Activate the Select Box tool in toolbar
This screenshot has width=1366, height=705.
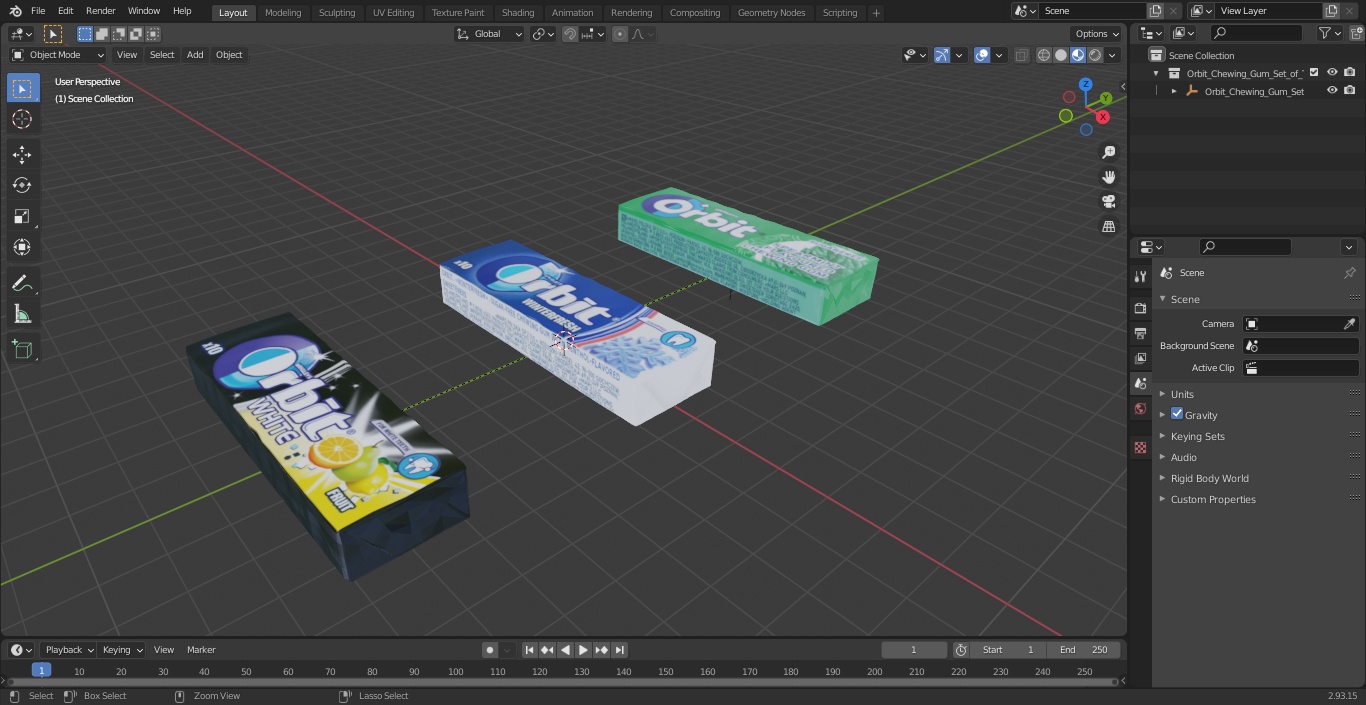pyautogui.click(x=23, y=88)
